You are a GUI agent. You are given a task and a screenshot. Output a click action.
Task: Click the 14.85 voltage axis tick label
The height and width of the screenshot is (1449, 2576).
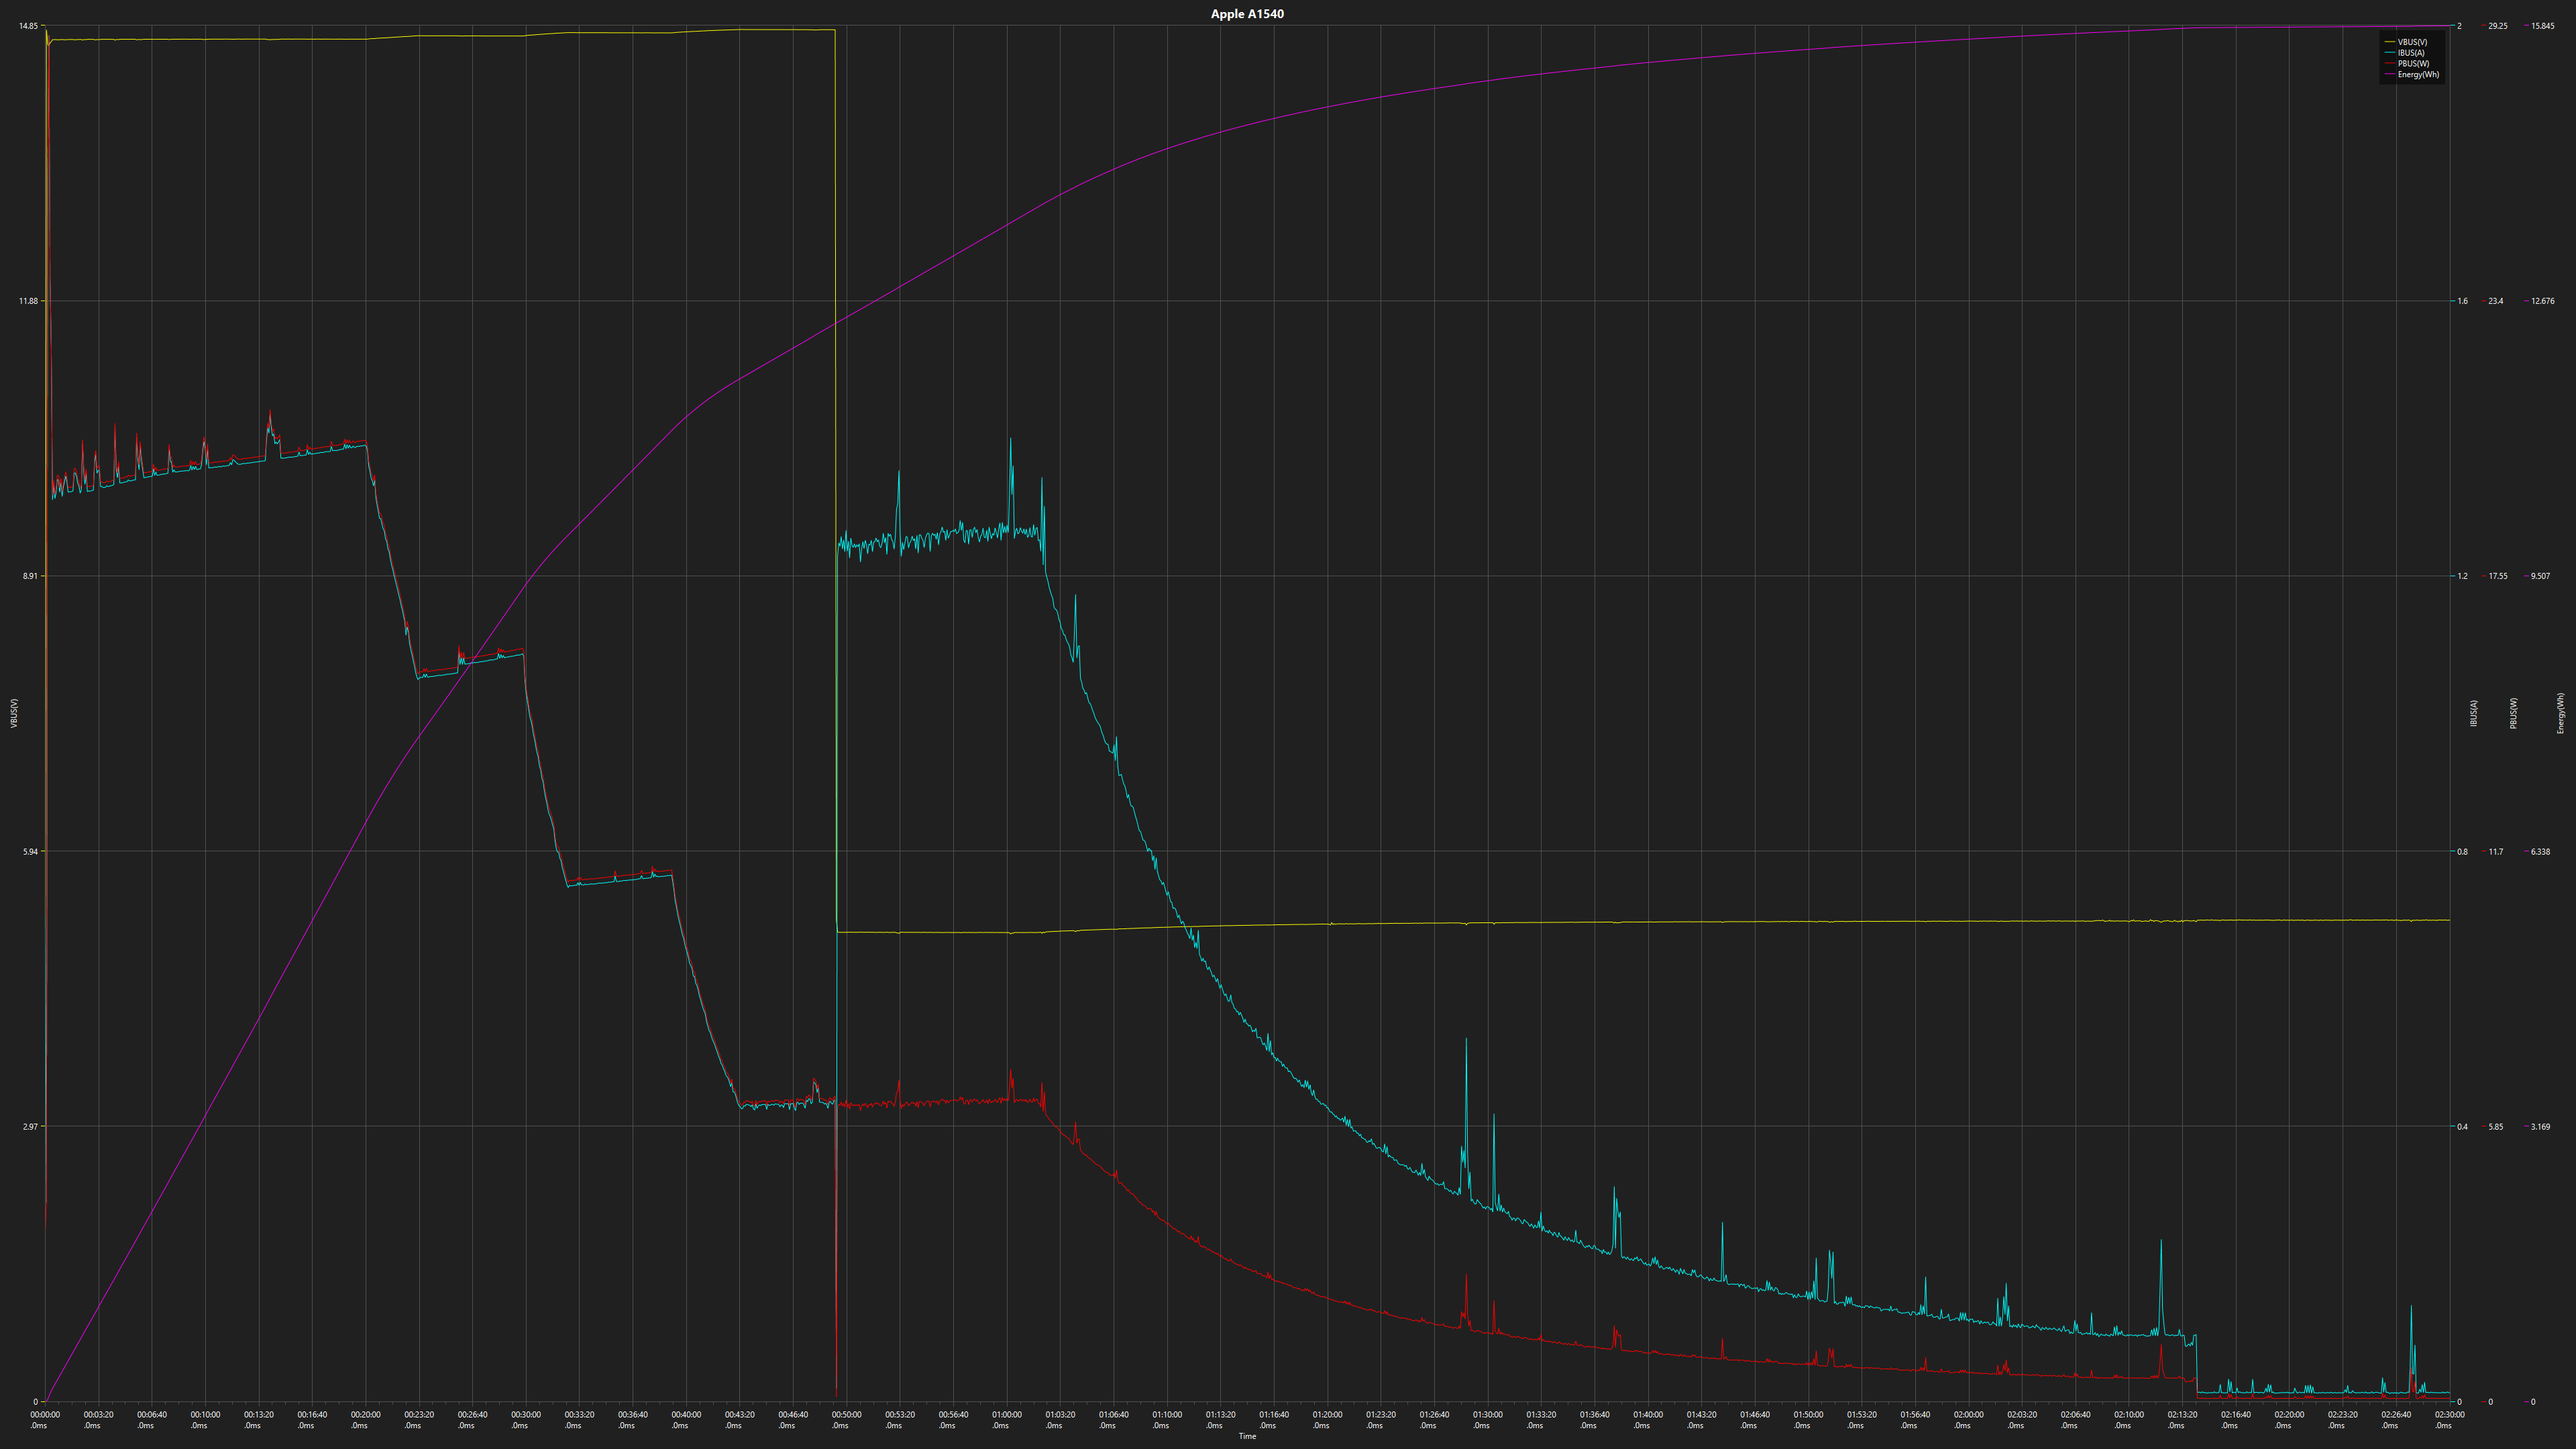pos(28,26)
